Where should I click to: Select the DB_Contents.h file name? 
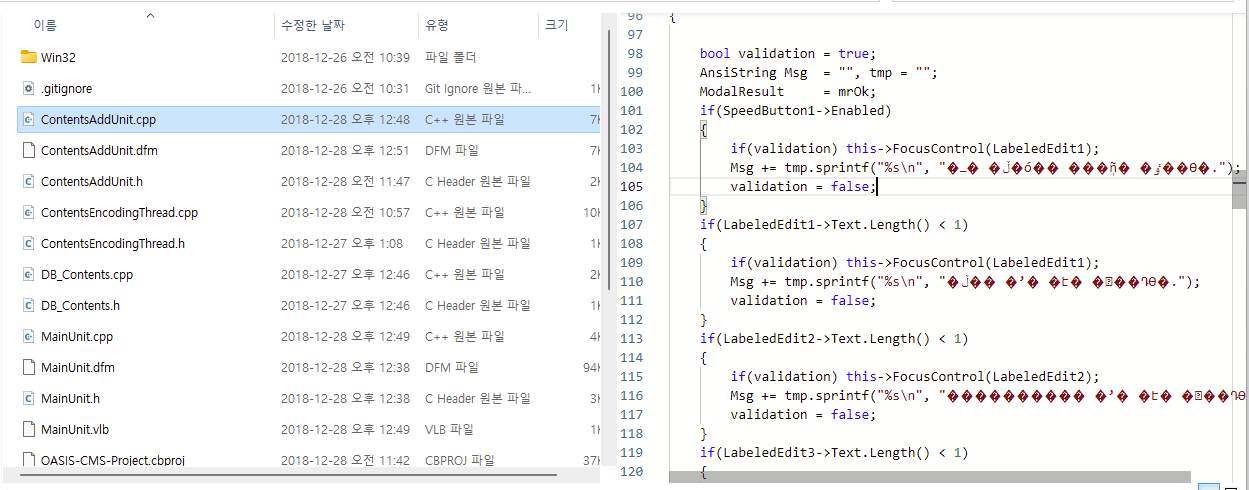click(x=80, y=305)
